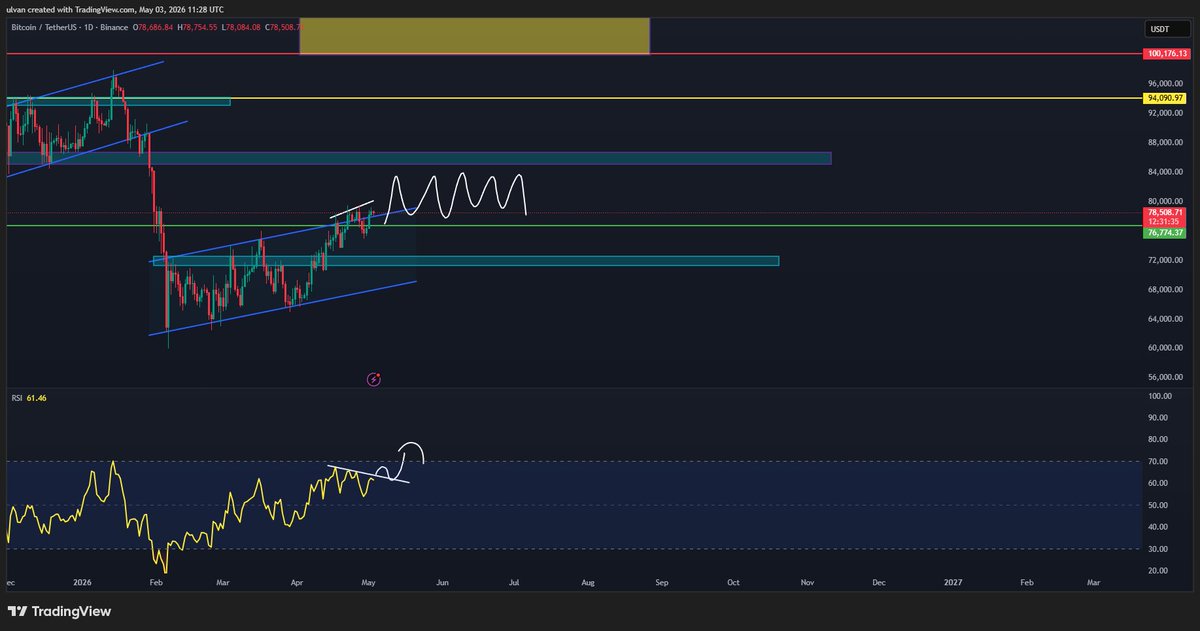Viewport: 1200px width, 631px height.
Task: Click the RSI 50.00 axis label
Action: [1158, 505]
